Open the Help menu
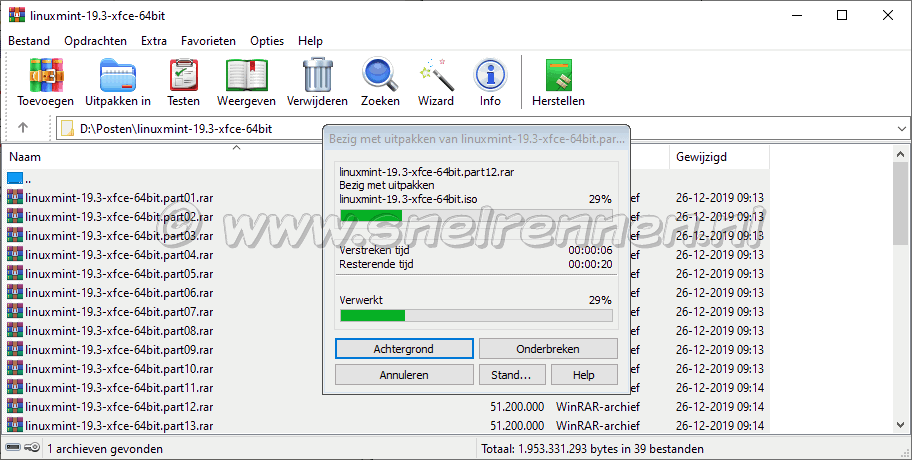The height and width of the screenshot is (460, 912). [x=310, y=41]
